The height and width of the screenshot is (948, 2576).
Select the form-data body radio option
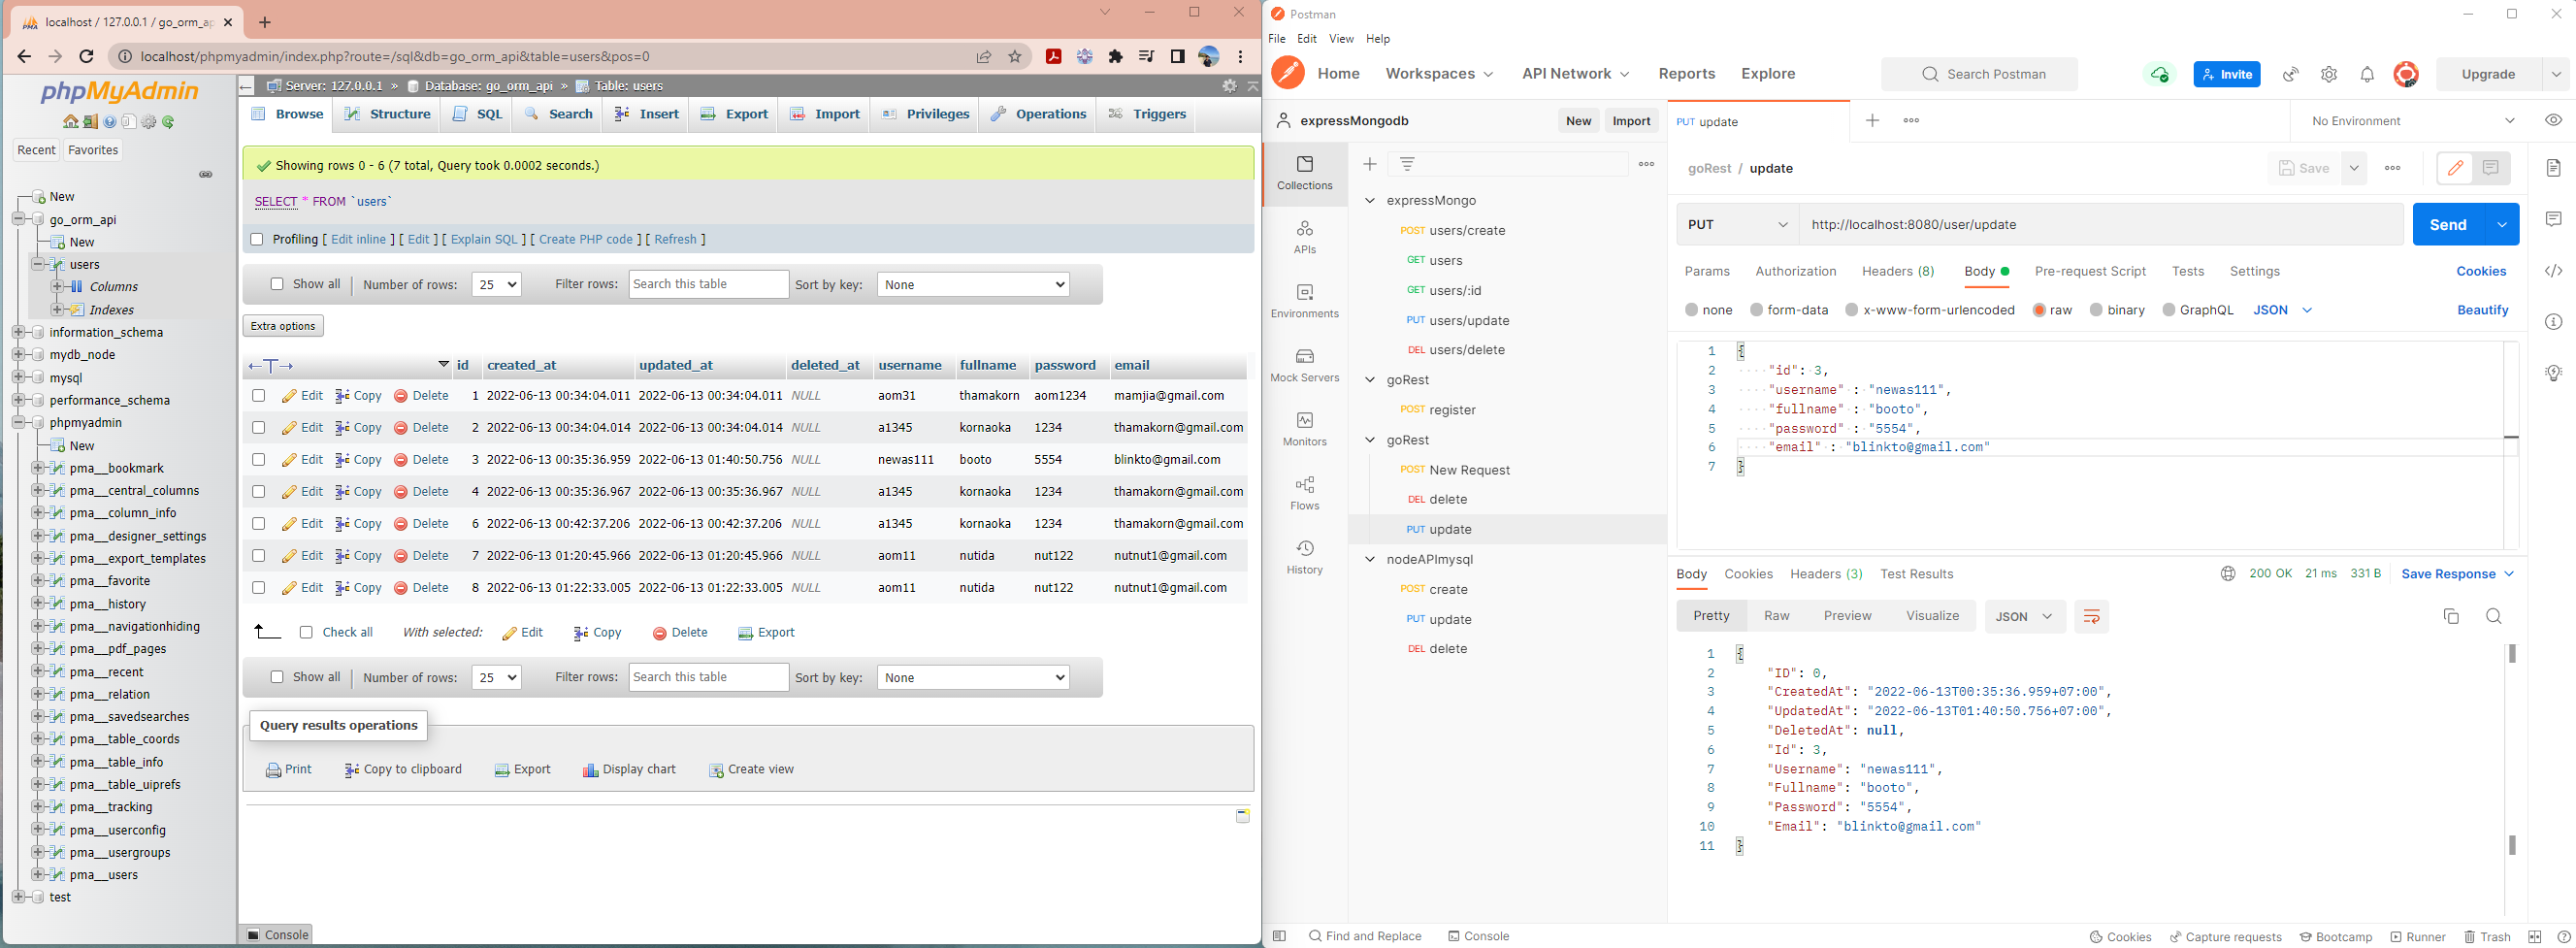tap(1757, 310)
